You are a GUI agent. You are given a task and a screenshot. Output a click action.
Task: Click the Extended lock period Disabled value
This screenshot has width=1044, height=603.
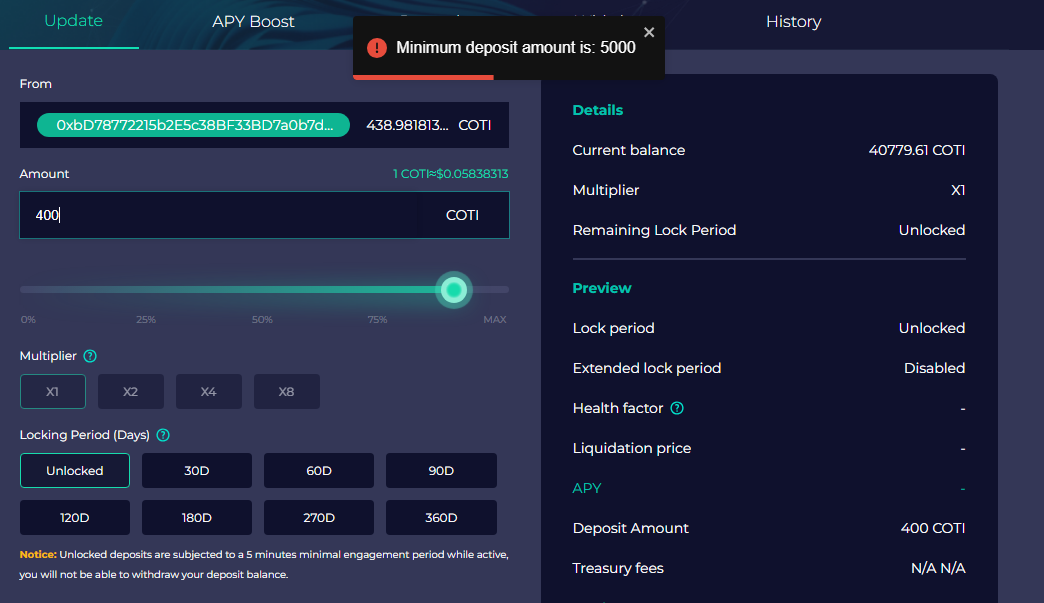(x=934, y=368)
